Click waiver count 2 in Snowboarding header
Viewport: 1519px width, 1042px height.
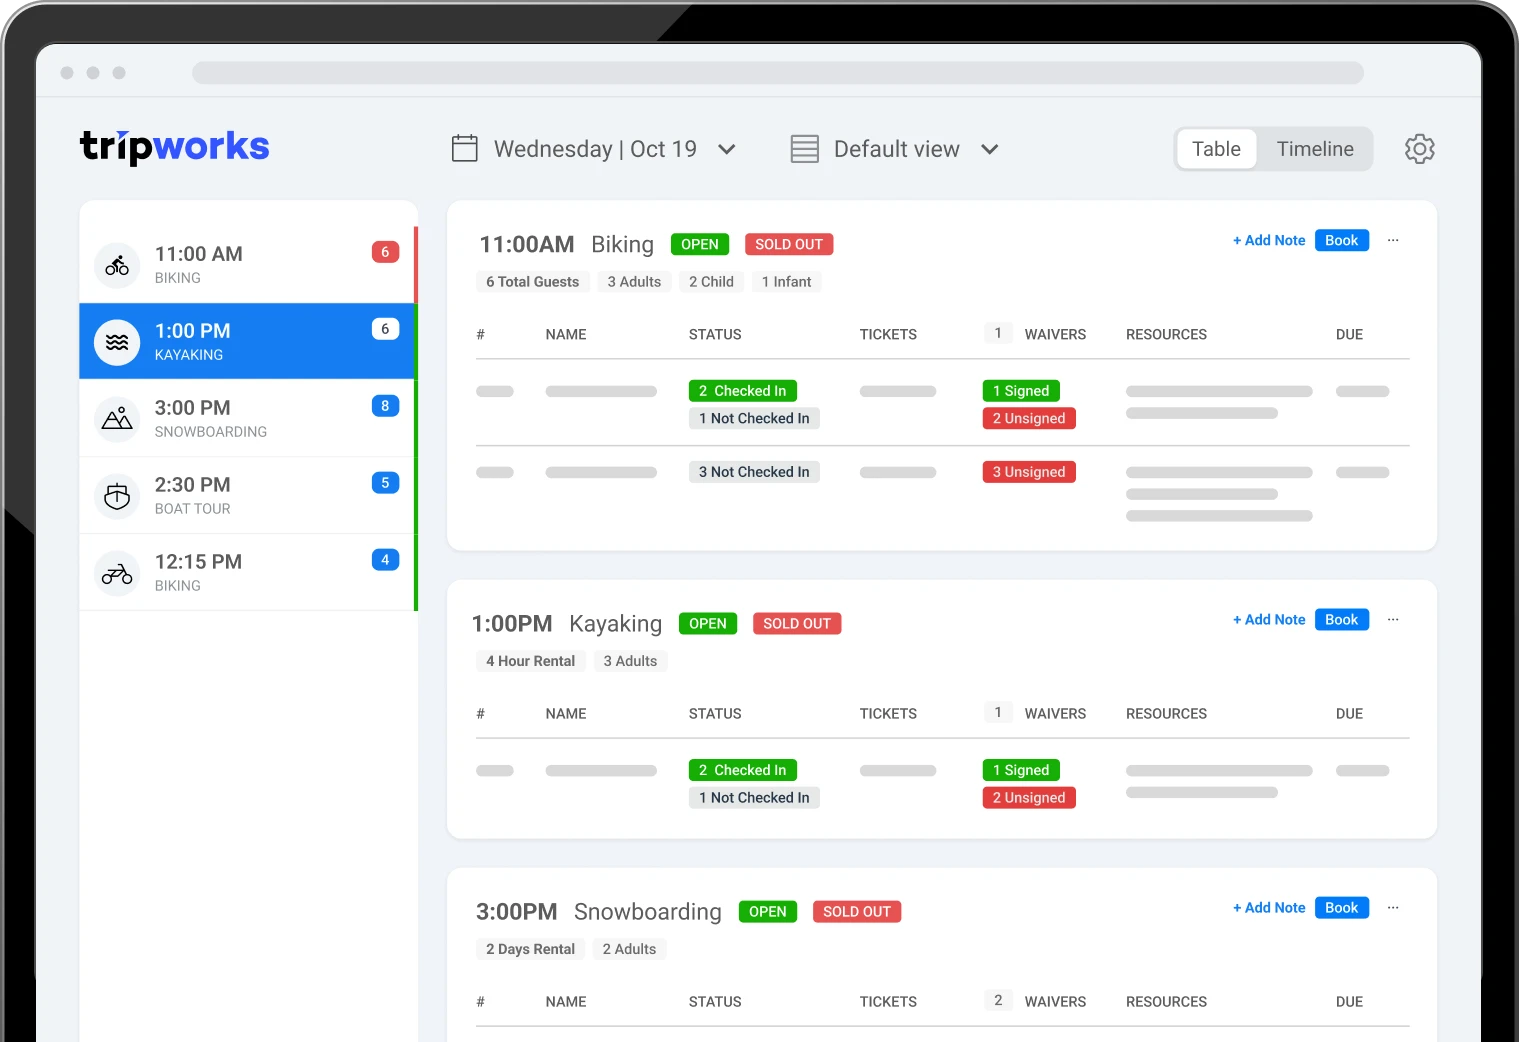(x=998, y=1000)
